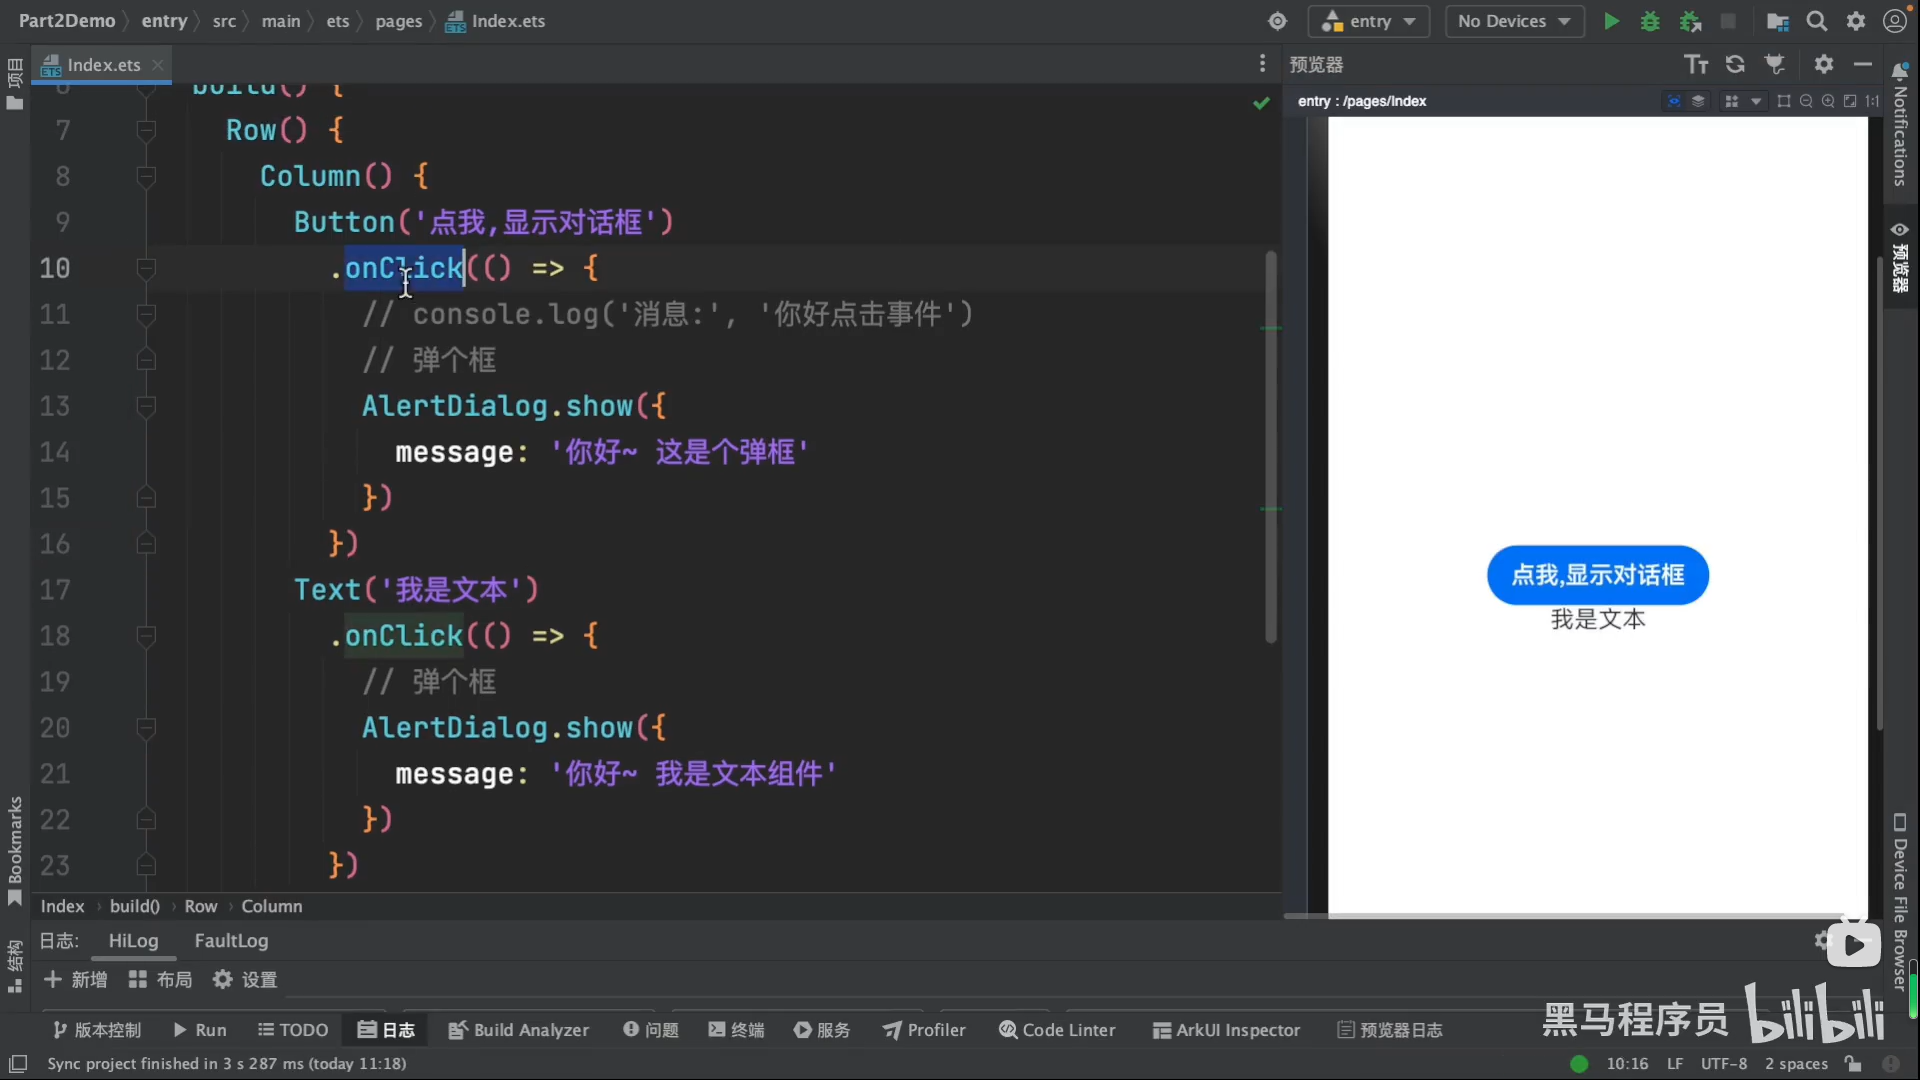Open the No Devices selector dropdown
This screenshot has width=1920, height=1080.
(1514, 21)
